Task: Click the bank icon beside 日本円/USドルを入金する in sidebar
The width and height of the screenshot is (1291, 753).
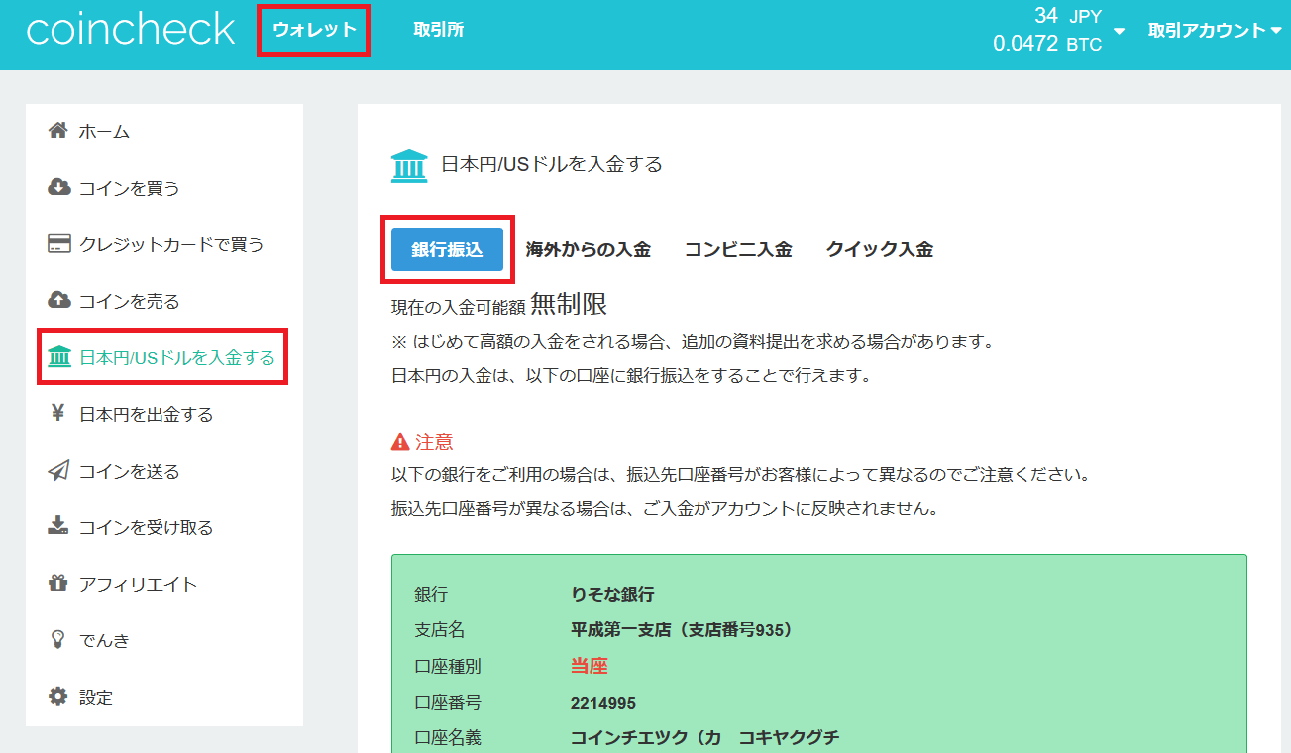Action: coord(59,357)
